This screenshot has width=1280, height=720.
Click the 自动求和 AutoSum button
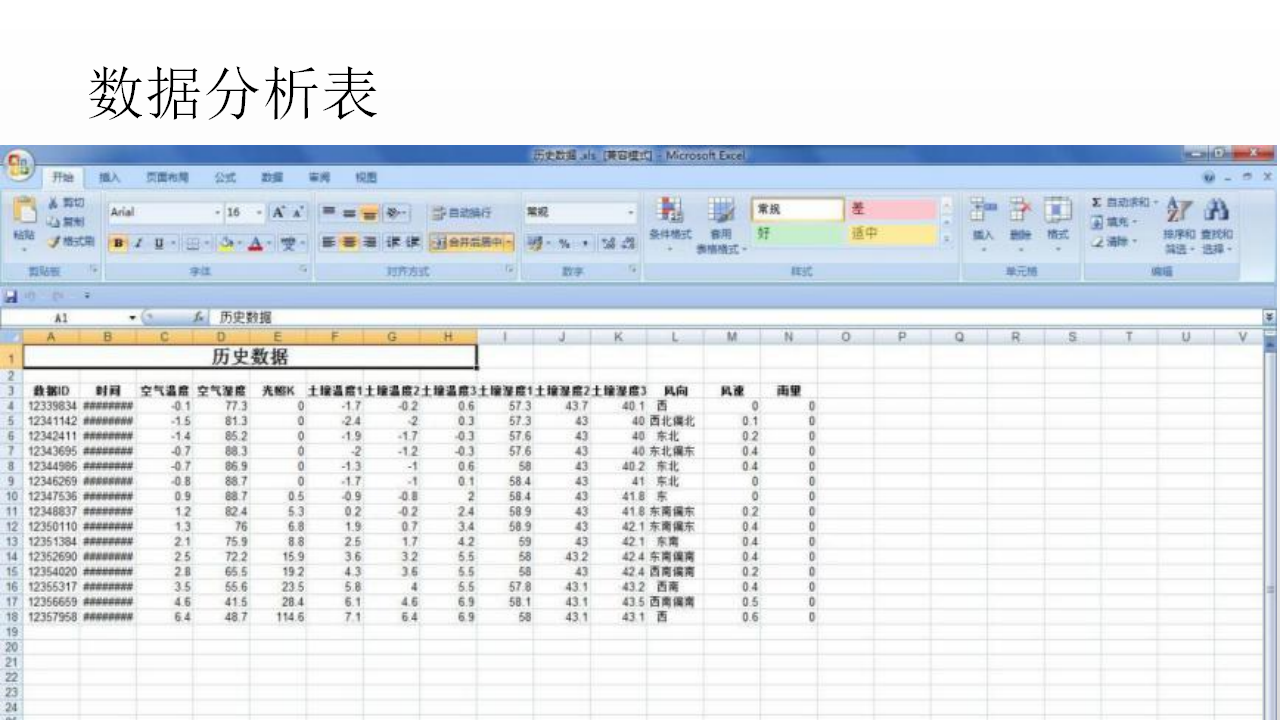(x=1124, y=203)
